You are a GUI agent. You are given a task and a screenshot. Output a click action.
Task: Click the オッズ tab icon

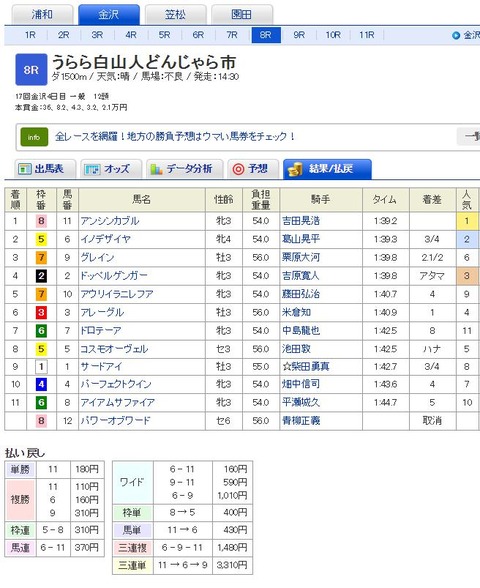coord(92,170)
